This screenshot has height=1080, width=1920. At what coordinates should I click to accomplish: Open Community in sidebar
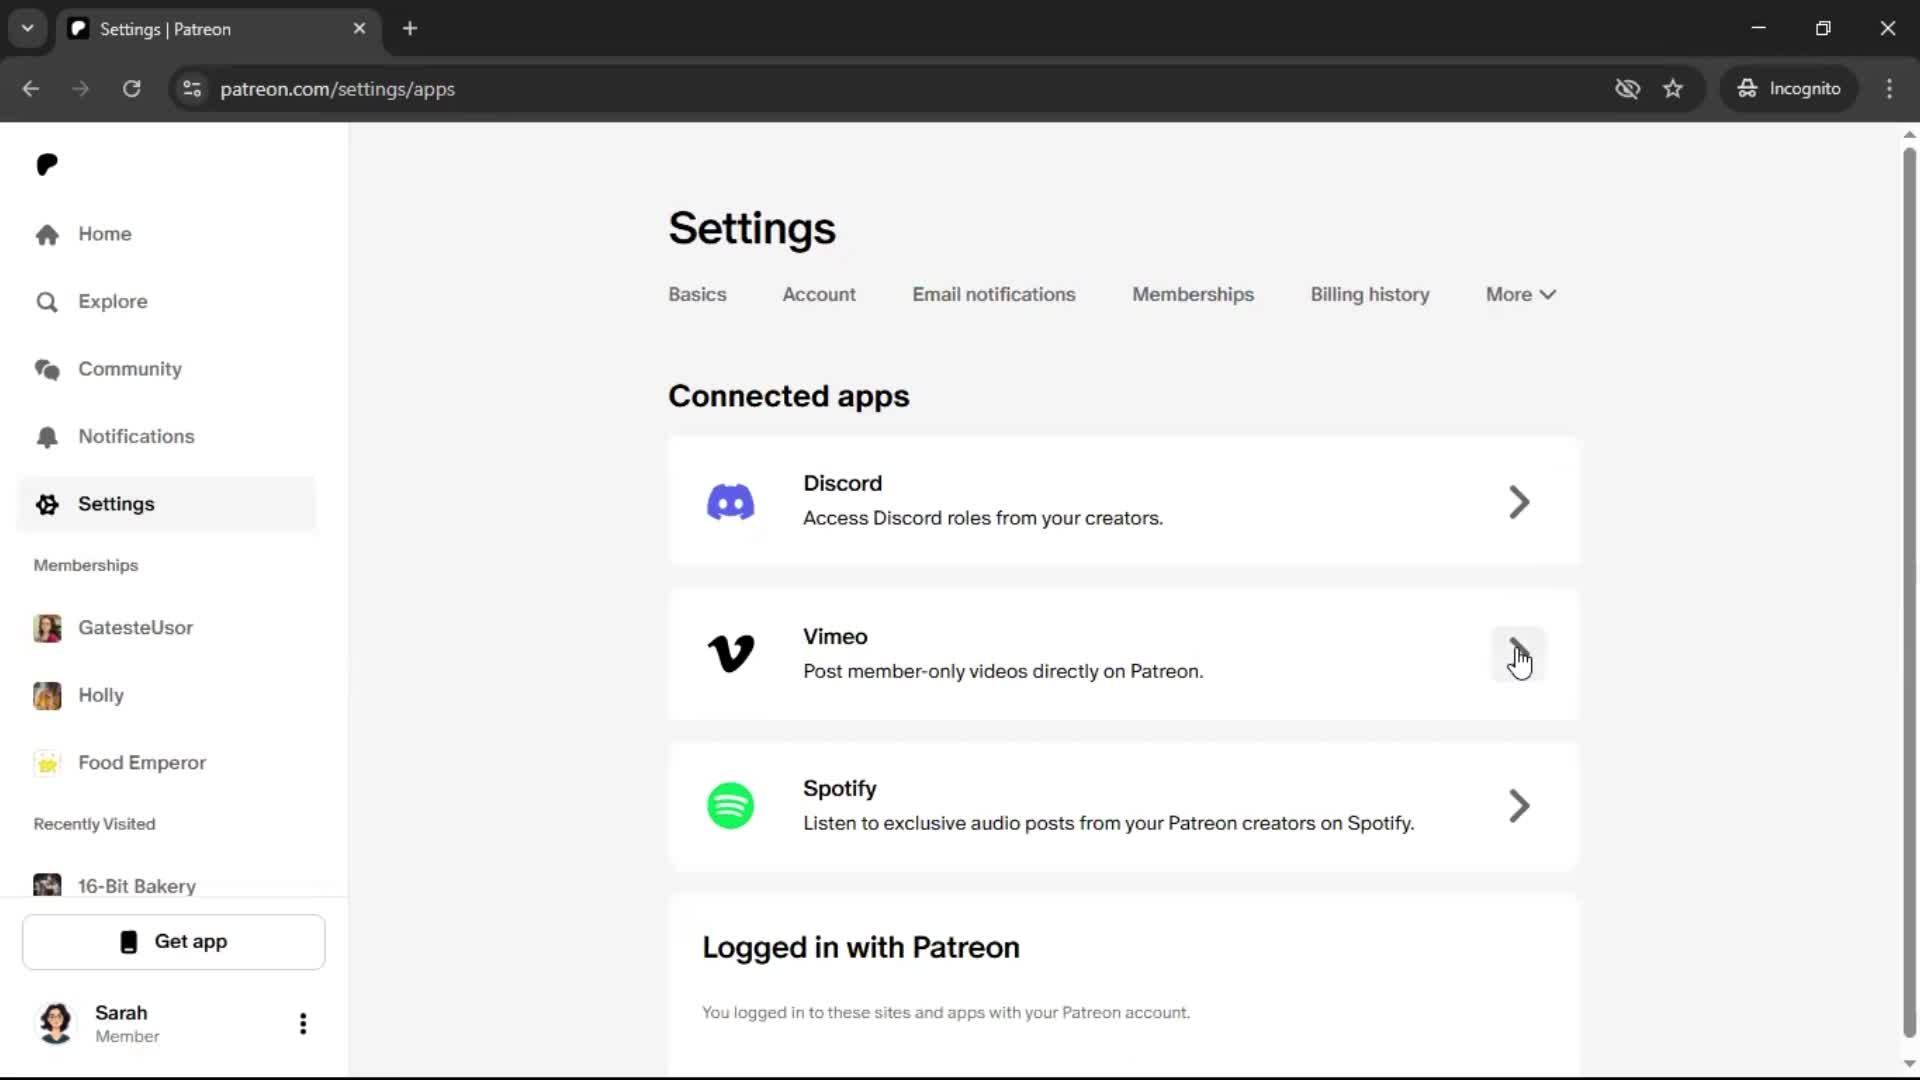[x=166, y=369]
